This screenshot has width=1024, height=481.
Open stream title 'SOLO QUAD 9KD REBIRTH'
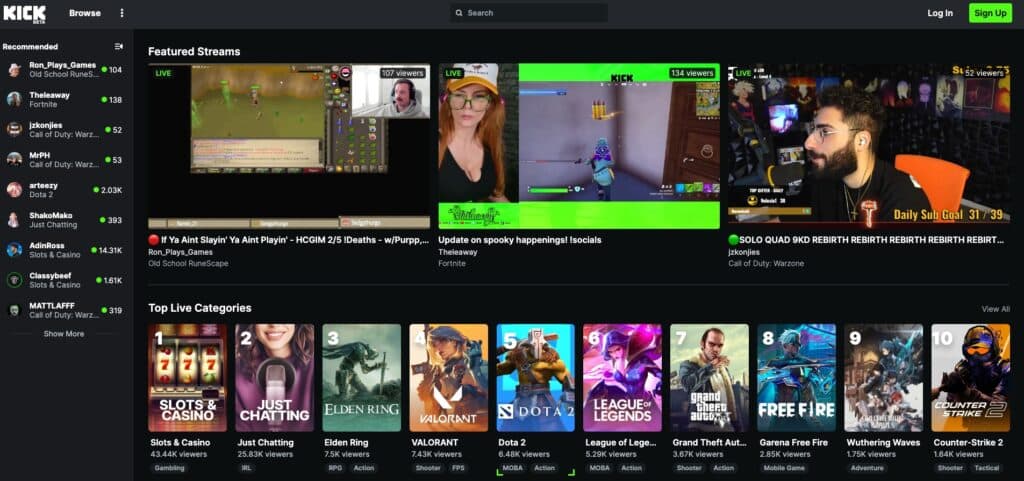click(x=866, y=240)
